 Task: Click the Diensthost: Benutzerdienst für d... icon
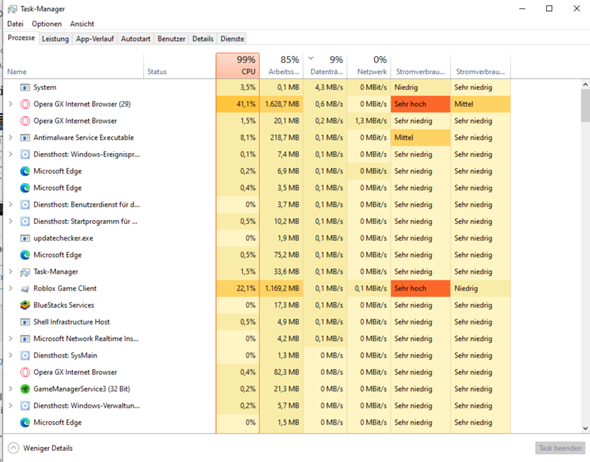[25, 205]
